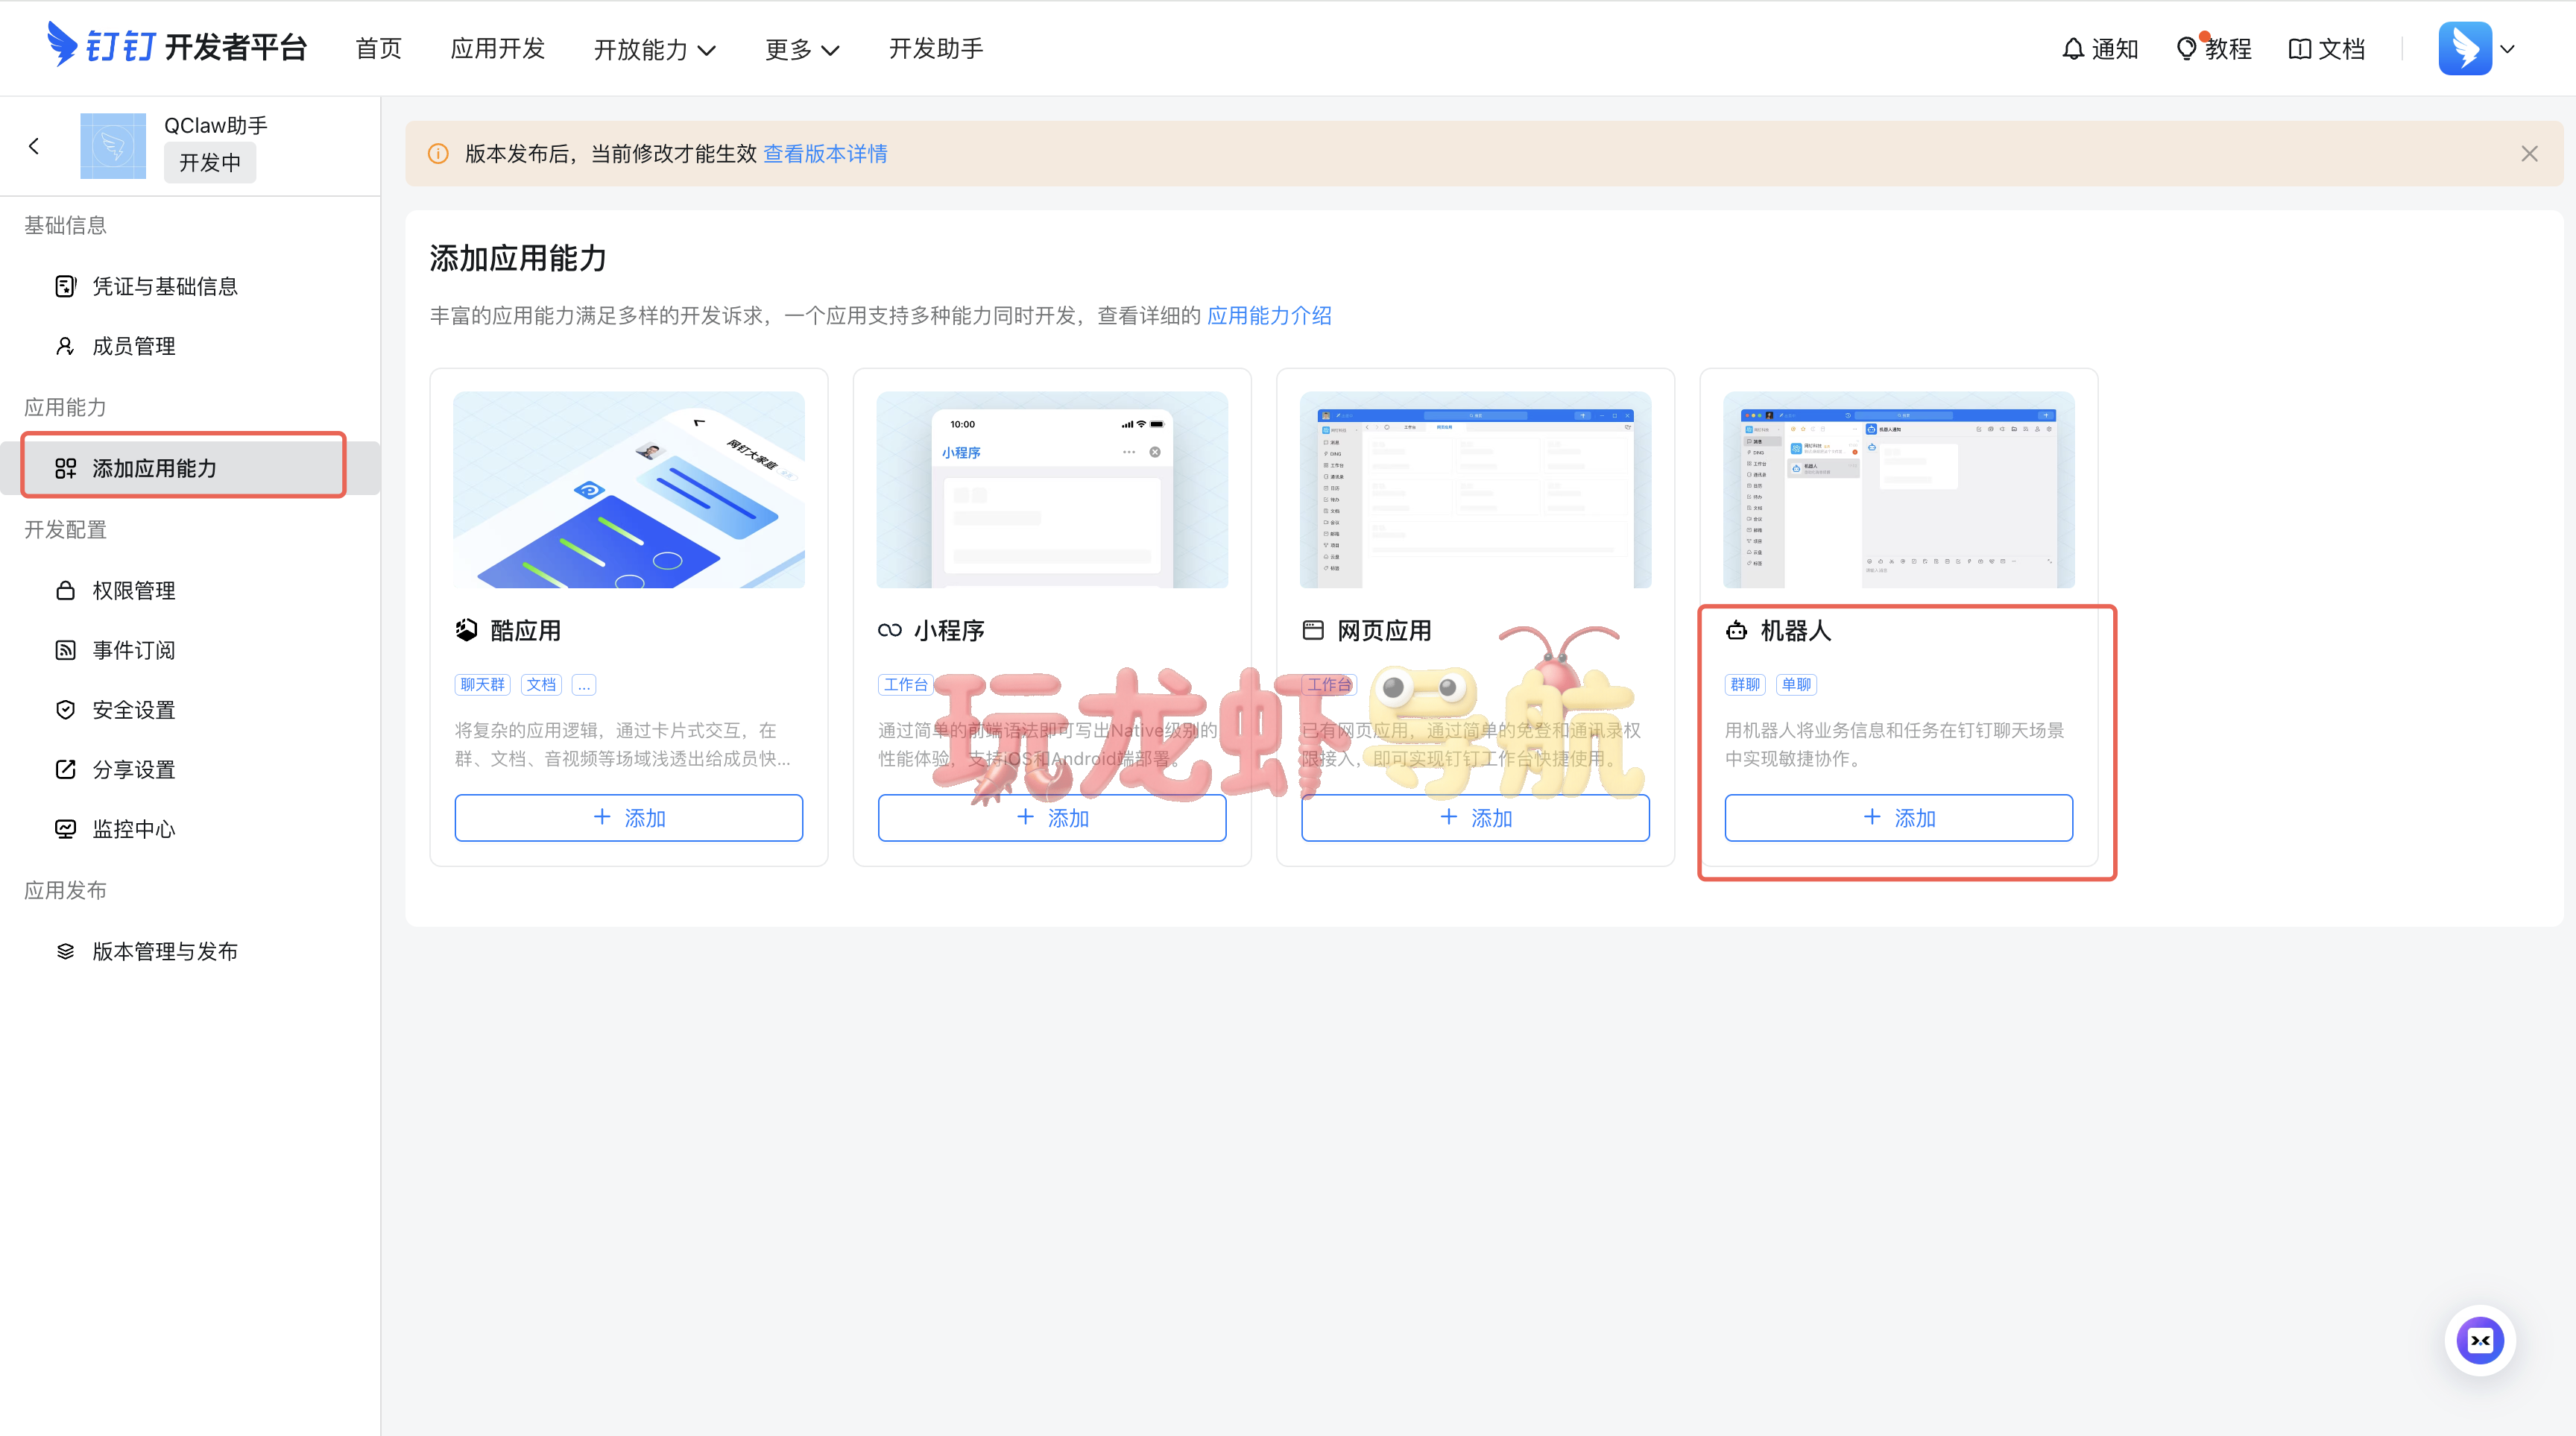This screenshot has width=2576, height=1436.
Task: Open the 应用能力介绍 link
Action: [x=1269, y=316]
